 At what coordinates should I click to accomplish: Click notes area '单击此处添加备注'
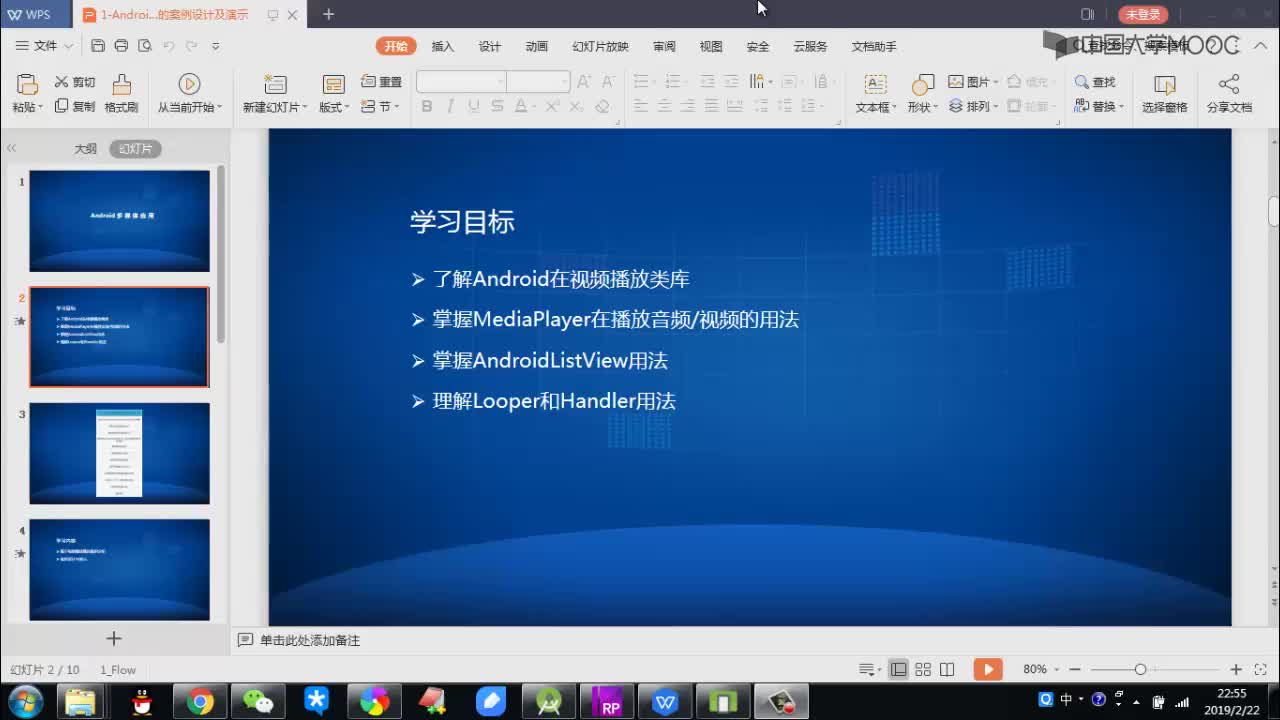coord(310,640)
